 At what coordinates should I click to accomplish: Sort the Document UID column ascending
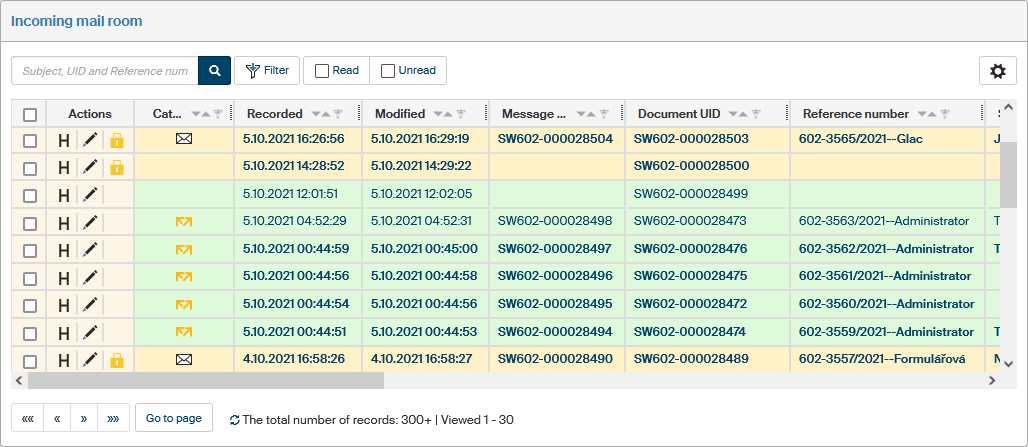tap(745, 114)
